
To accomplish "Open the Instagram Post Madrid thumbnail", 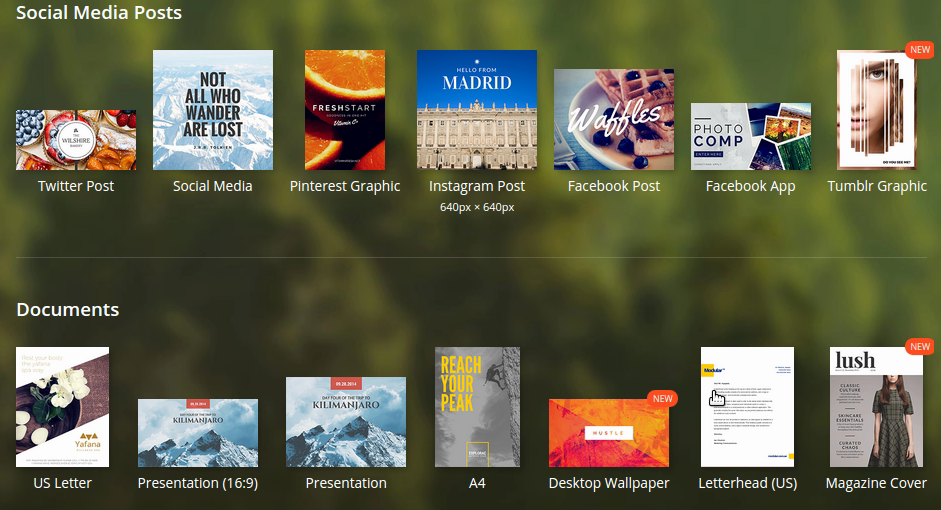I will tap(477, 110).
